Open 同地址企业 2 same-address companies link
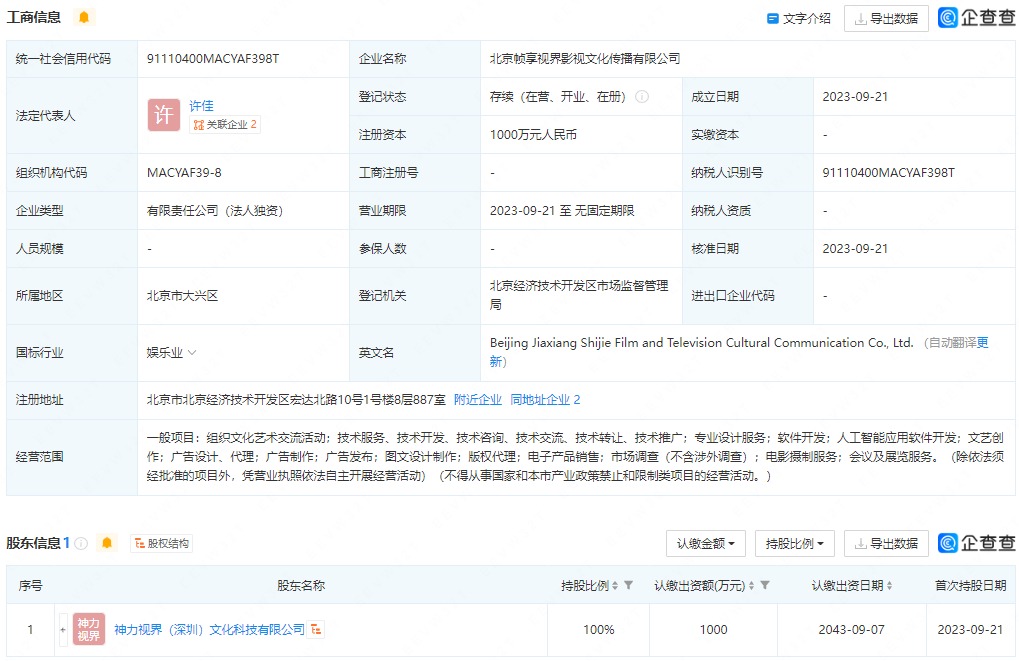 click(x=545, y=400)
